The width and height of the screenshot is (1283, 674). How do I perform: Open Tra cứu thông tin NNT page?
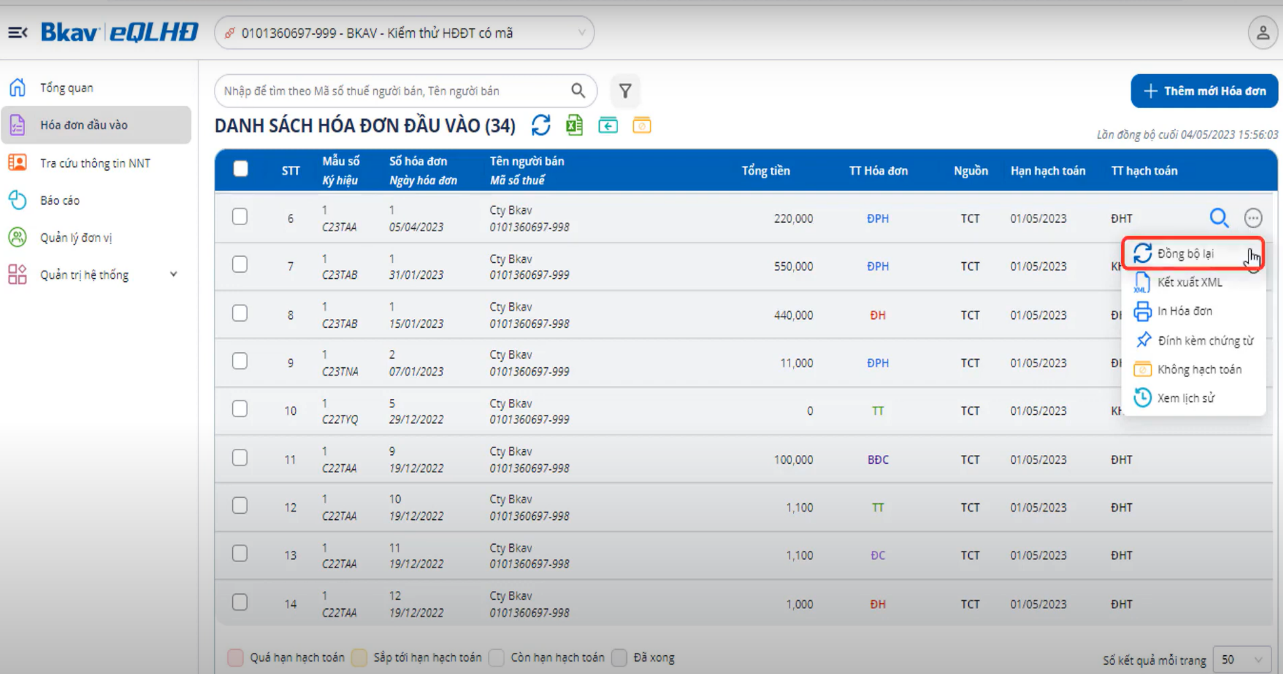pyautogui.click(x=95, y=163)
